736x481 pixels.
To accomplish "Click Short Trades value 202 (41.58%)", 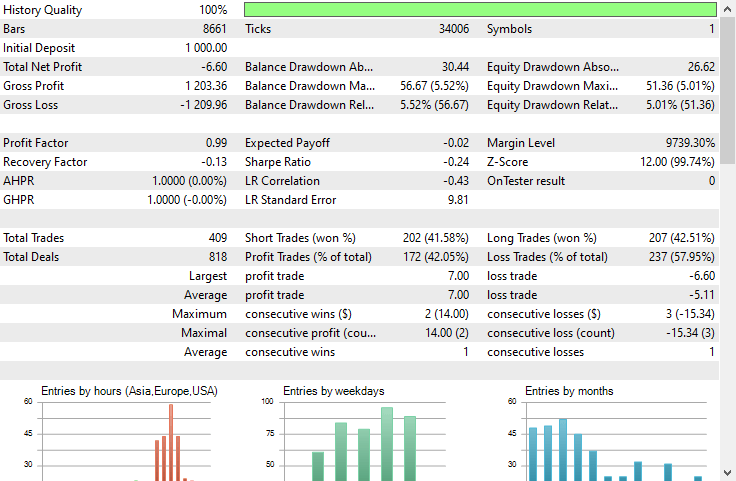I will point(436,238).
